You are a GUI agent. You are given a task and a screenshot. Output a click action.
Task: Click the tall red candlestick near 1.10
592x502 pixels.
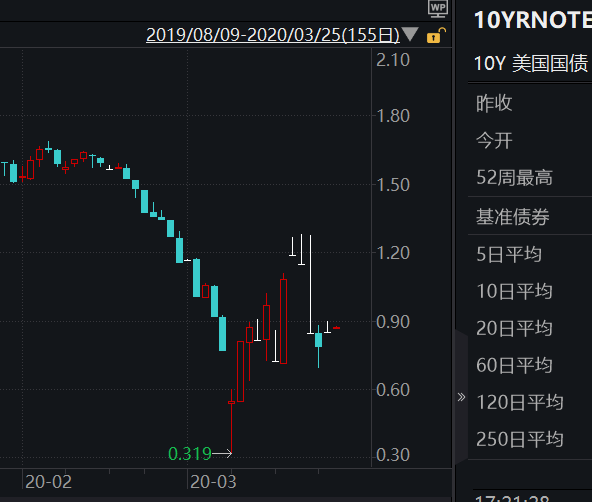click(x=284, y=321)
